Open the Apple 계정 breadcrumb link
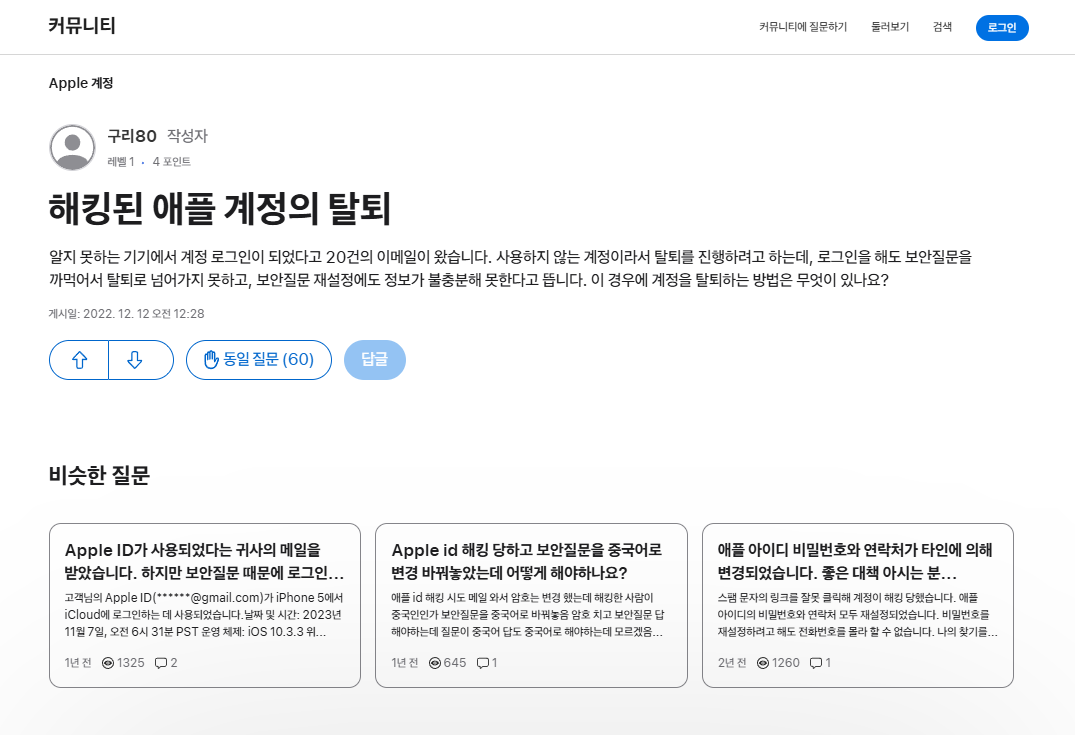 coord(80,83)
